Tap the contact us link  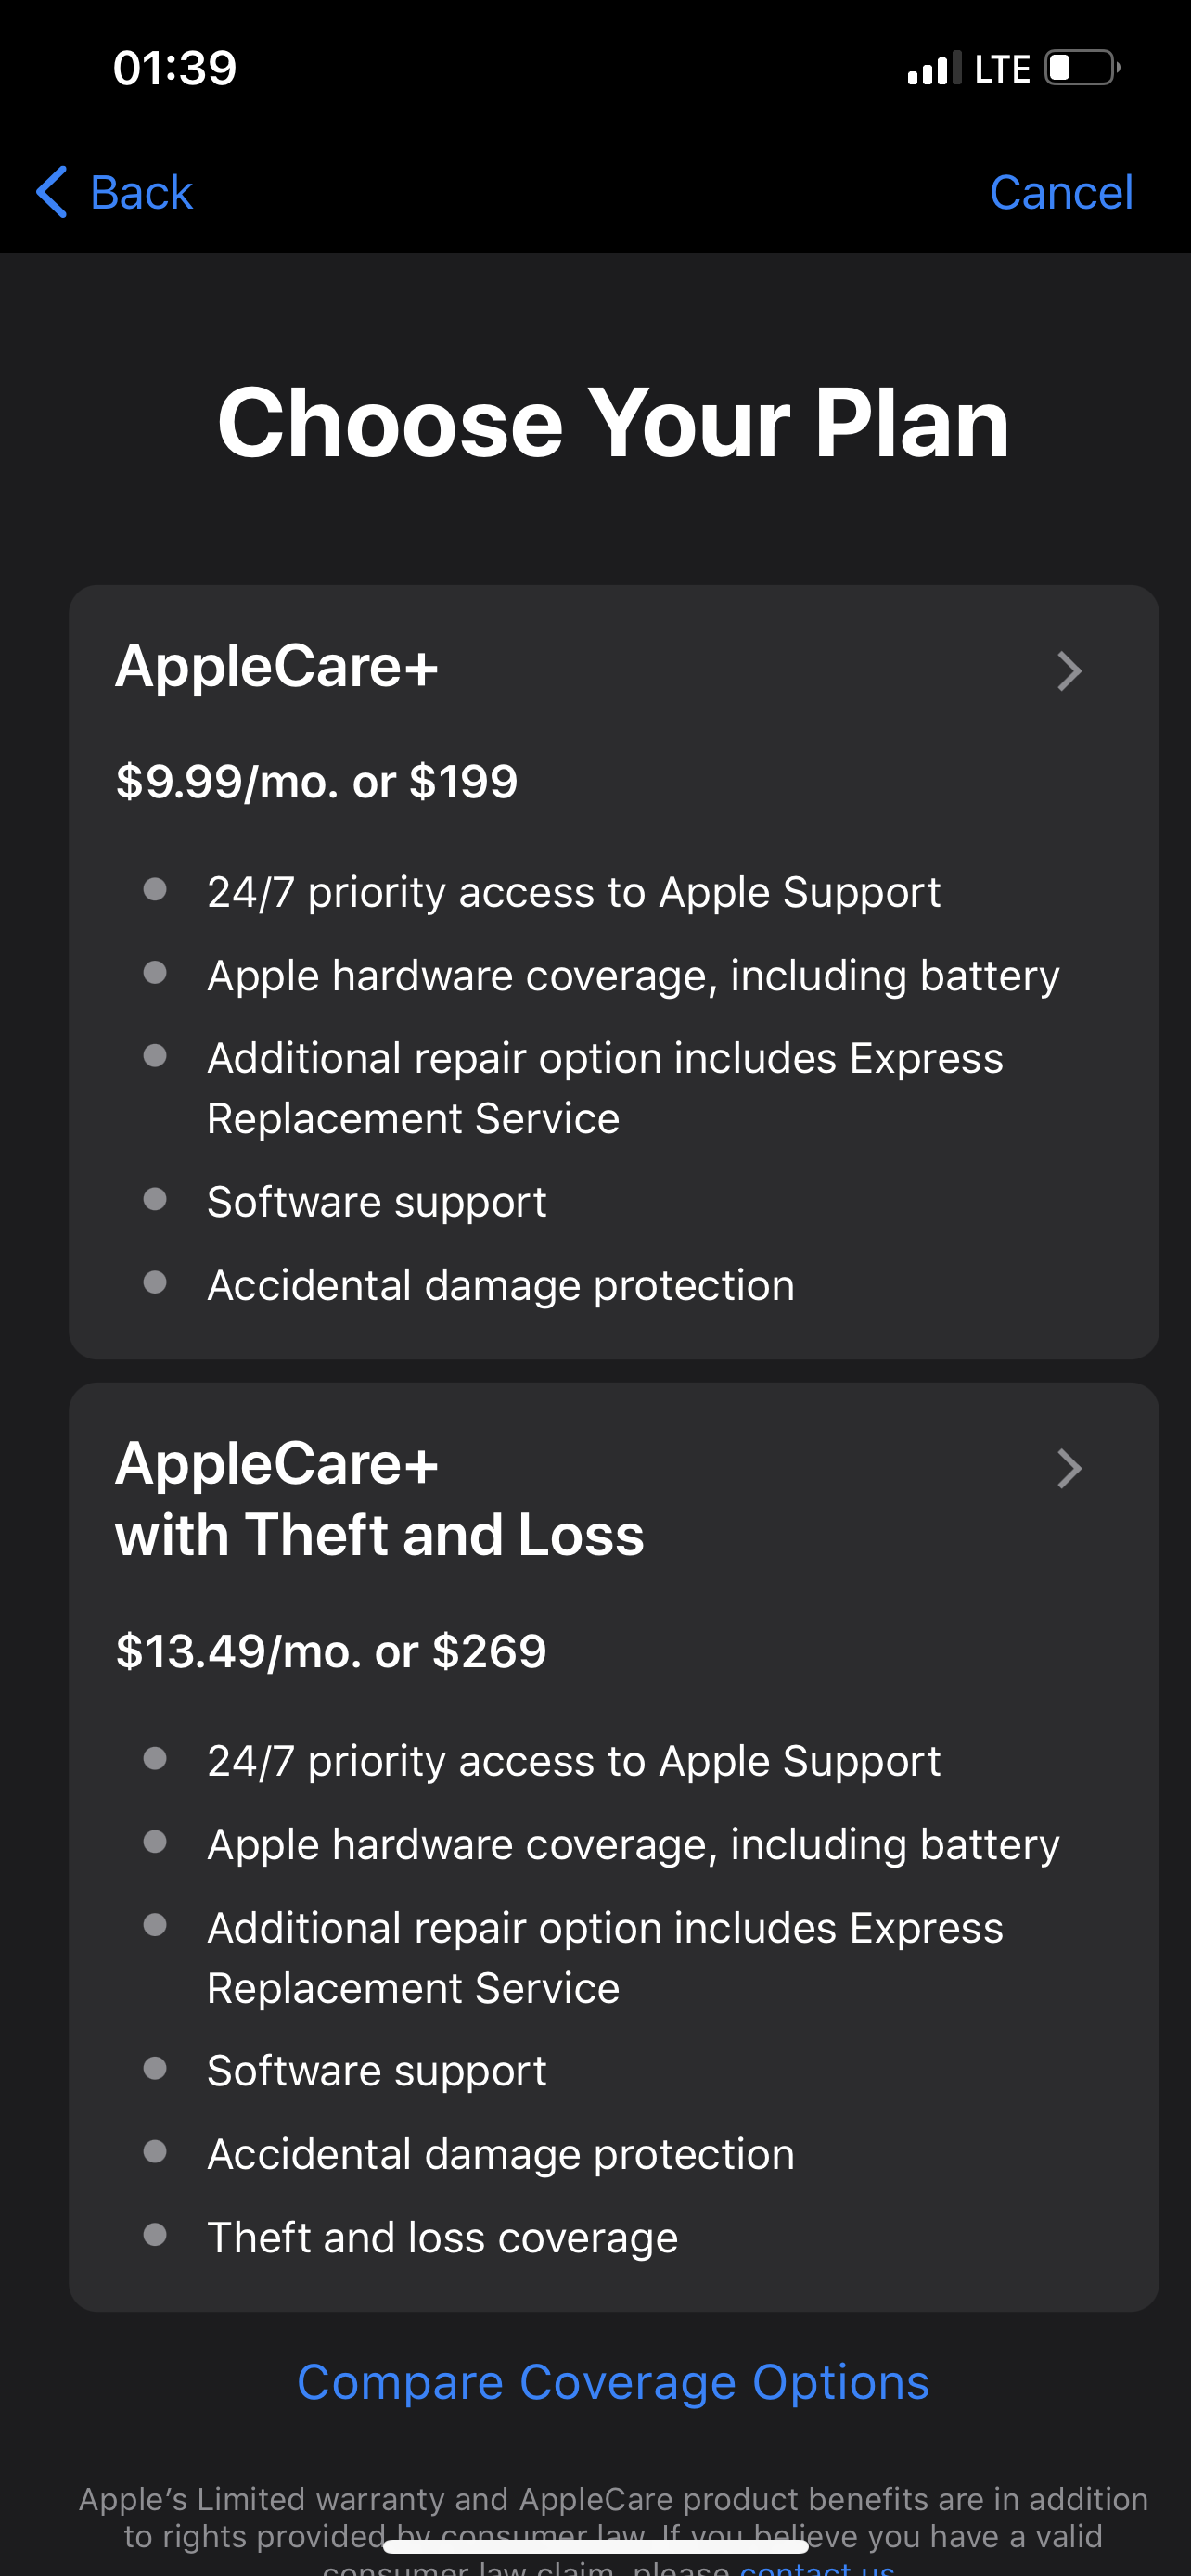[816, 2566]
